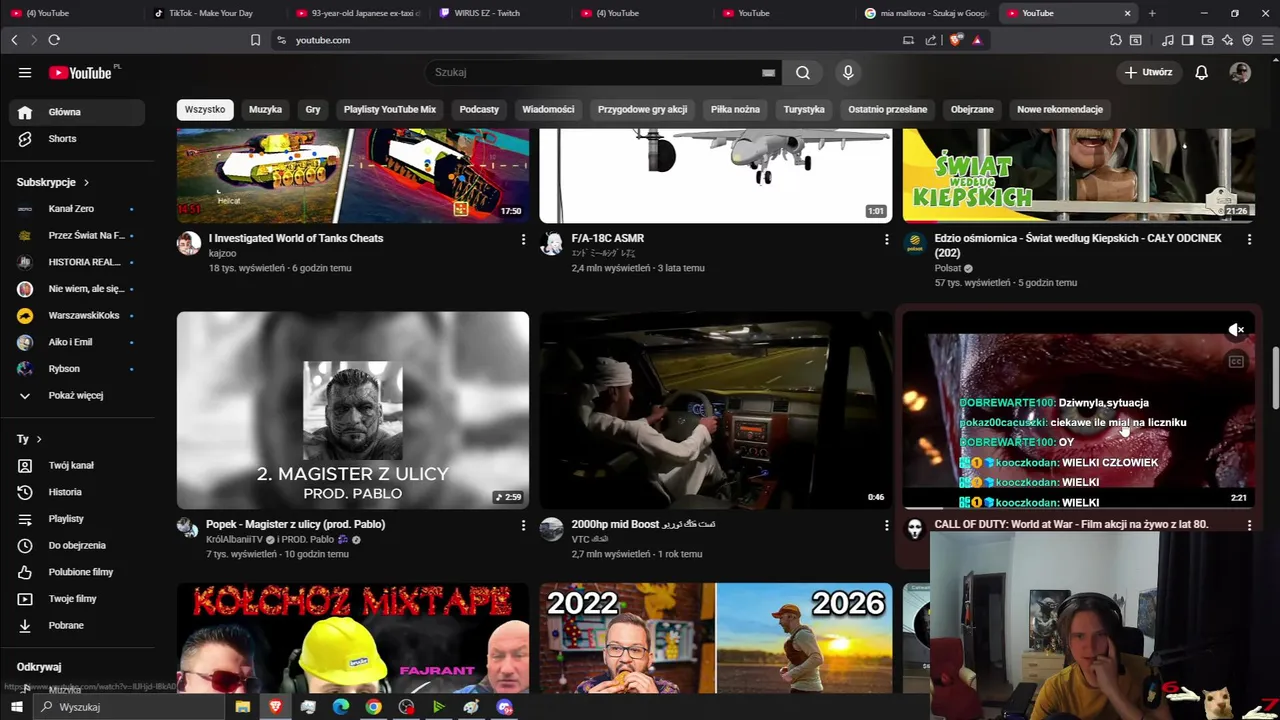1280x720 pixels.
Task: Open options menu for Edzio ośmiornica video
Action: click(x=1249, y=239)
